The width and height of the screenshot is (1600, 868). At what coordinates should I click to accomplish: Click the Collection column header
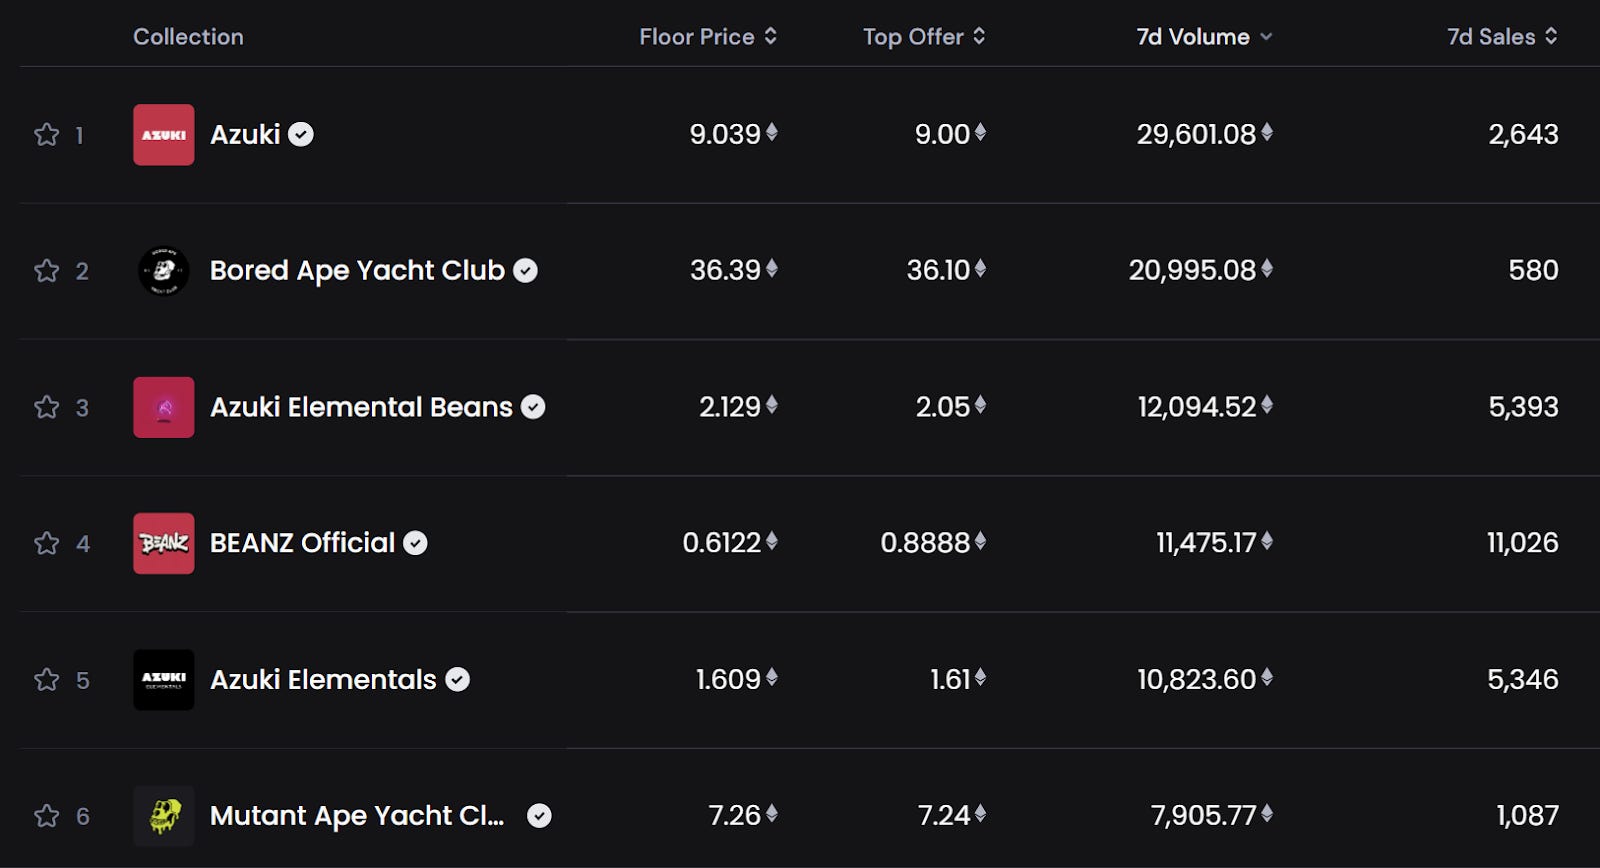(x=188, y=37)
